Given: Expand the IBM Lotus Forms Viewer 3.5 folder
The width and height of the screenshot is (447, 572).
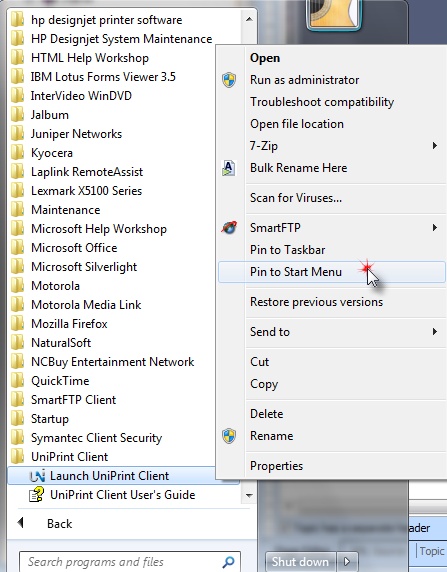Looking at the screenshot, I should click(103, 77).
